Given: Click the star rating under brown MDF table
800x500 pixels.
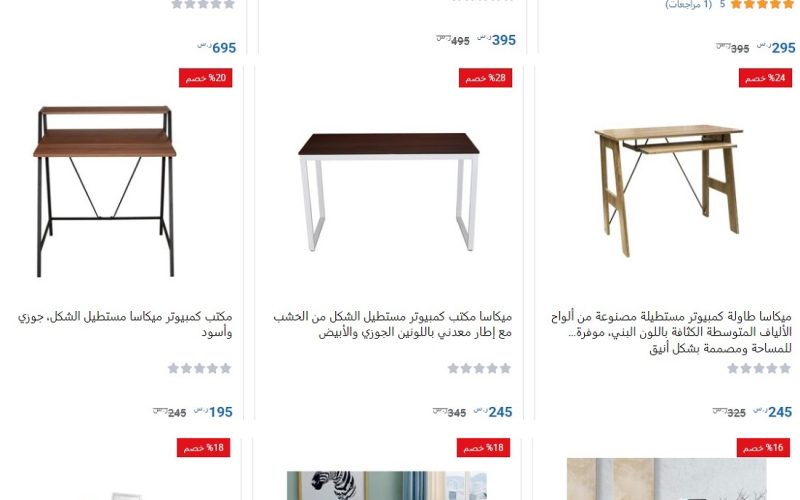Looking at the screenshot, I should pos(759,368).
